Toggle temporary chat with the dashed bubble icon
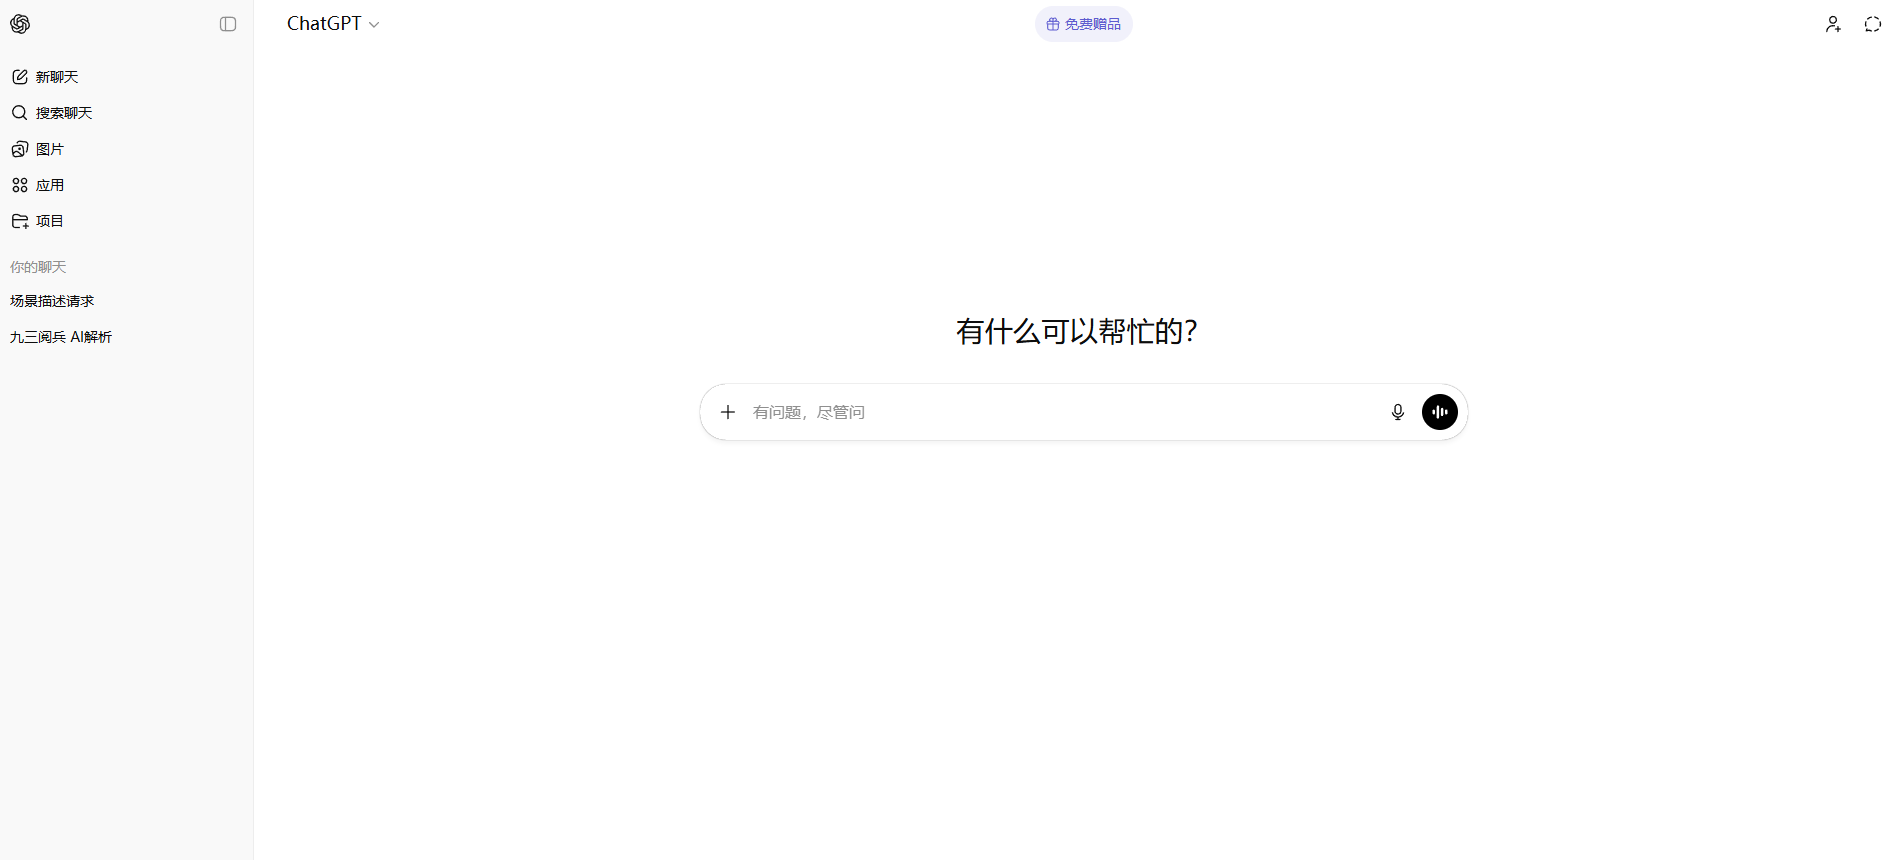This screenshot has height=860, width=1904. pyautogui.click(x=1873, y=24)
